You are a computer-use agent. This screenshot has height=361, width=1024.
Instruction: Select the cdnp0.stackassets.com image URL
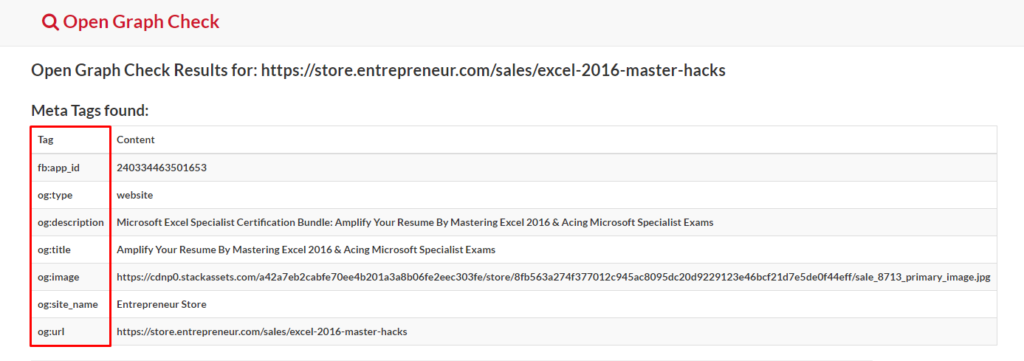pyautogui.click(x=554, y=277)
